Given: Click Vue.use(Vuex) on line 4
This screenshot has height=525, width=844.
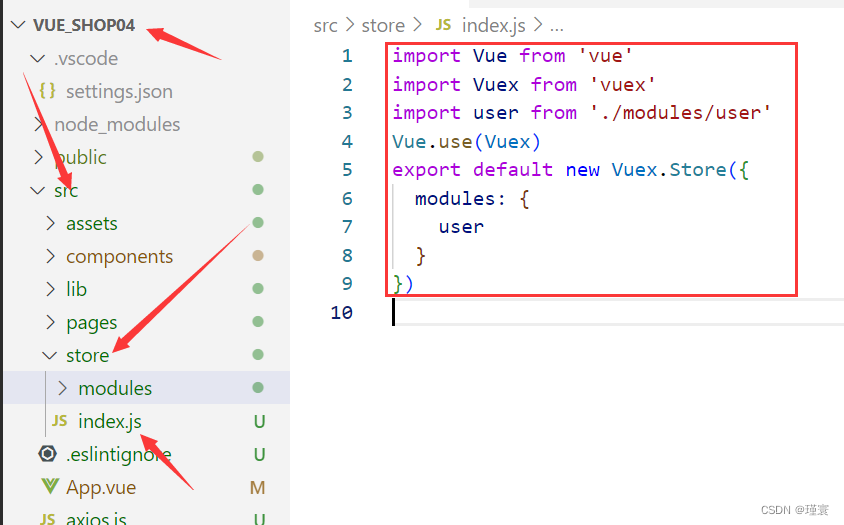Looking at the screenshot, I should 466,142.
